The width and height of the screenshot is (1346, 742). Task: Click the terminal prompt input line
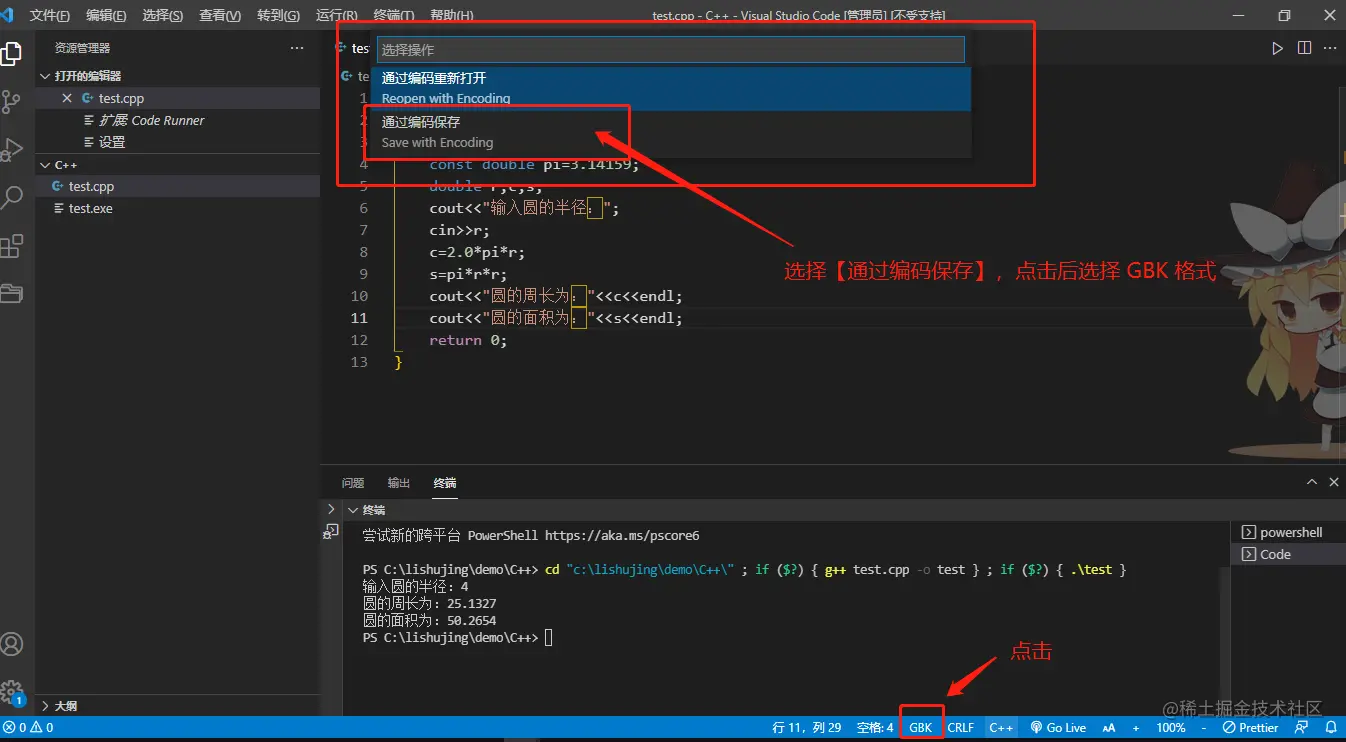pyautogui.click(x=548, y=638)
